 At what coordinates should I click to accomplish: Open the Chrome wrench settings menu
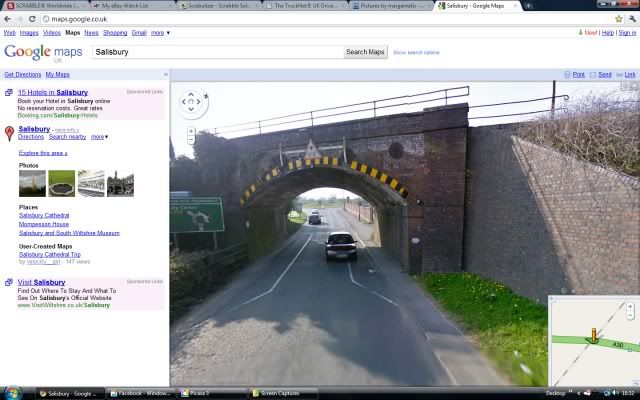pyautogui.click(x=632, y=19)
